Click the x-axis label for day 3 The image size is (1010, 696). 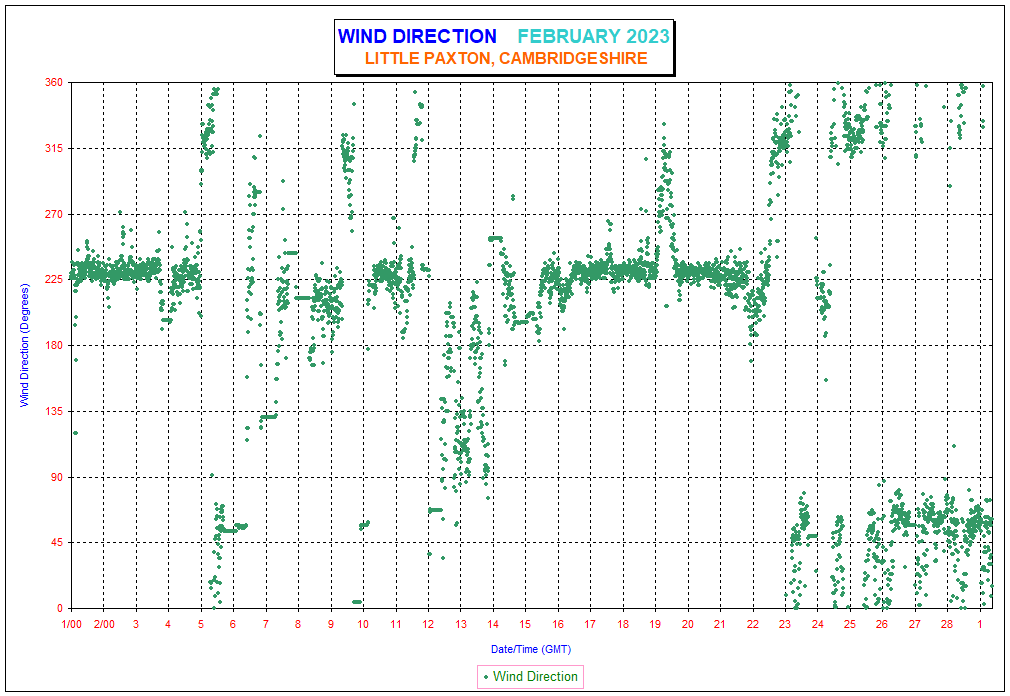point(136,624)
